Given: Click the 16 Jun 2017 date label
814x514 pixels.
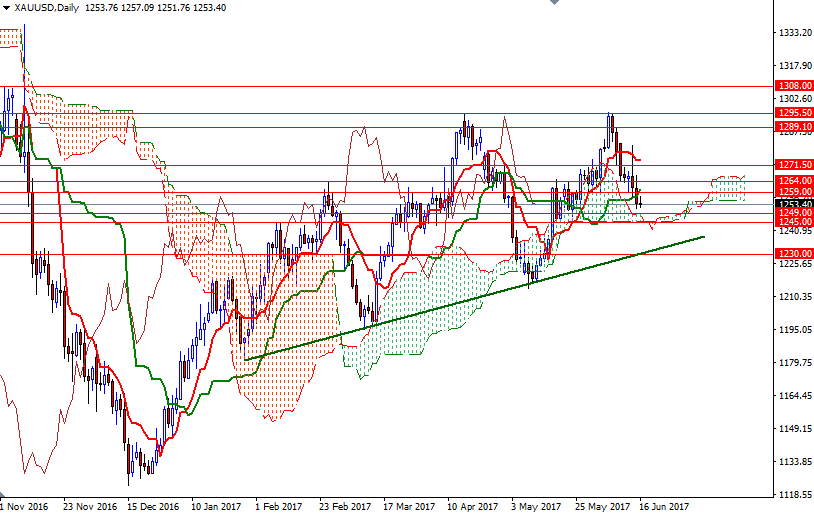Looking at the screenshot, I should coord(664,506).
